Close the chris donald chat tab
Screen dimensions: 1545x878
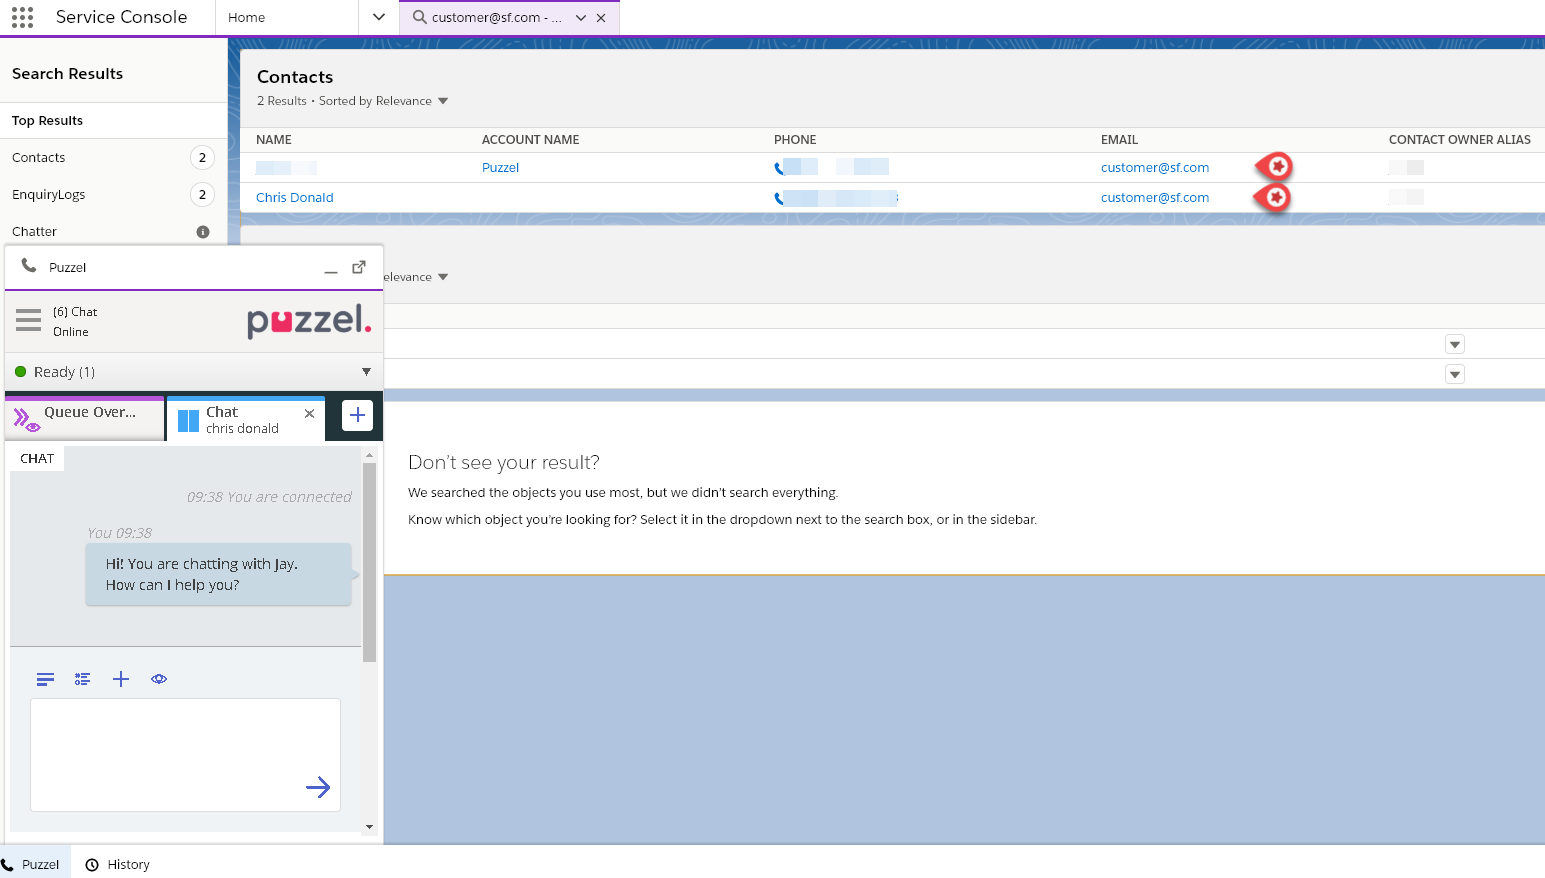pos(309,413)
